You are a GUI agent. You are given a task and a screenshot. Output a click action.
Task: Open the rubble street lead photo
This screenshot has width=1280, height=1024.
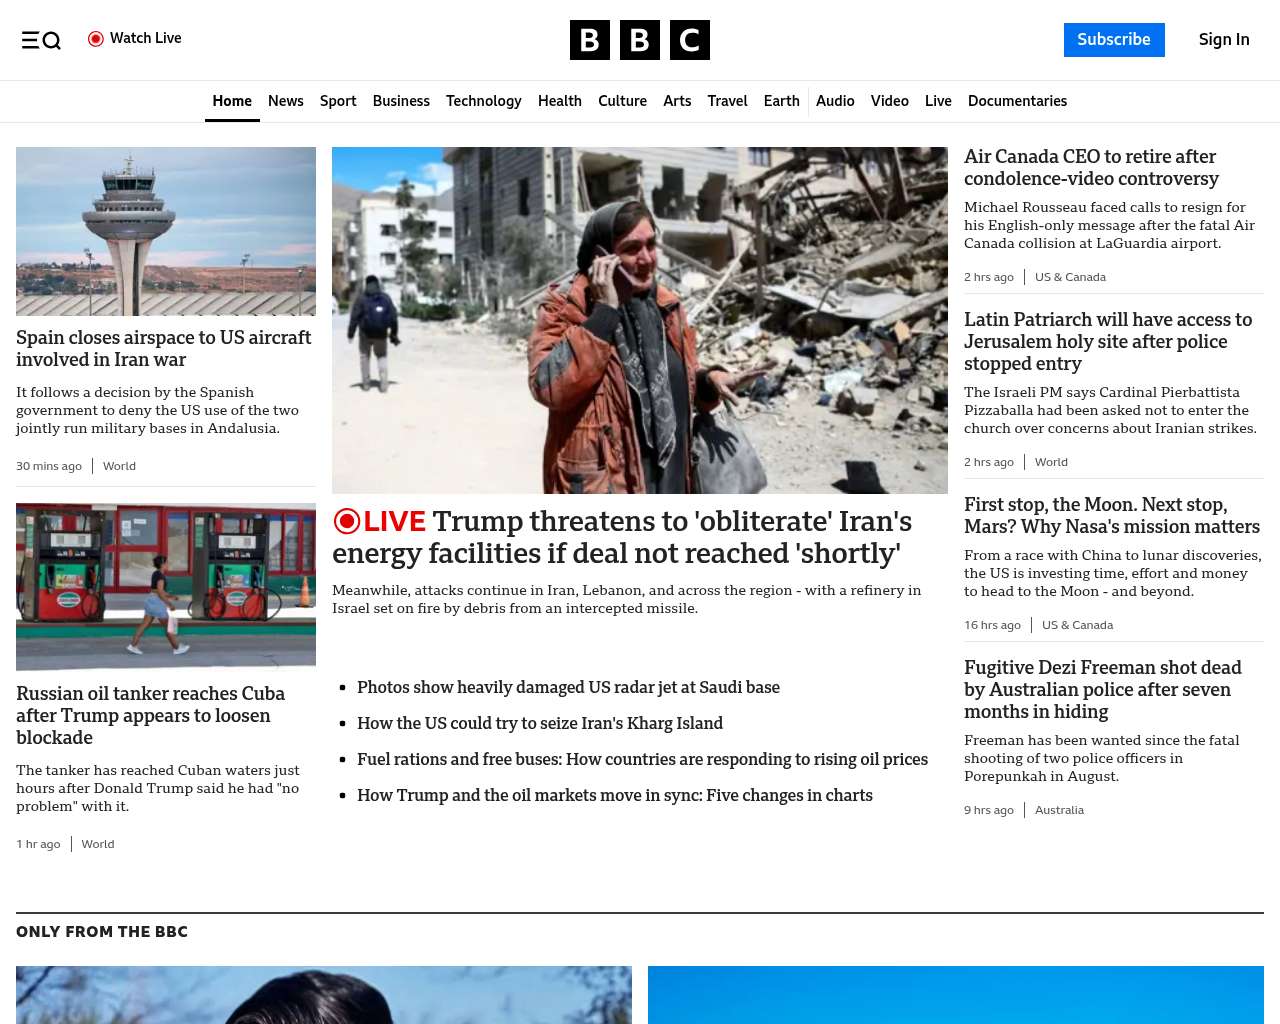[640, 320]
